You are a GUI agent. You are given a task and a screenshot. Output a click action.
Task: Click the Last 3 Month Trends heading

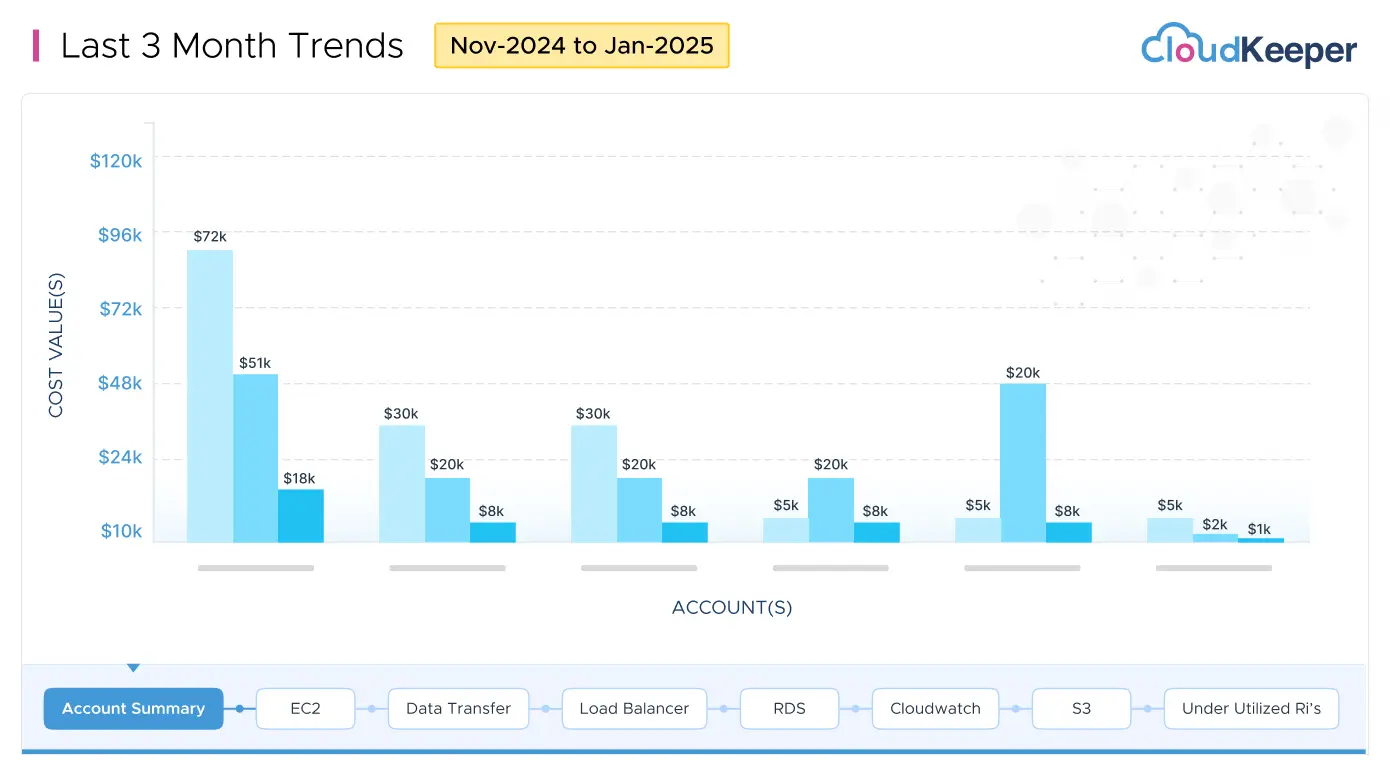232,45
